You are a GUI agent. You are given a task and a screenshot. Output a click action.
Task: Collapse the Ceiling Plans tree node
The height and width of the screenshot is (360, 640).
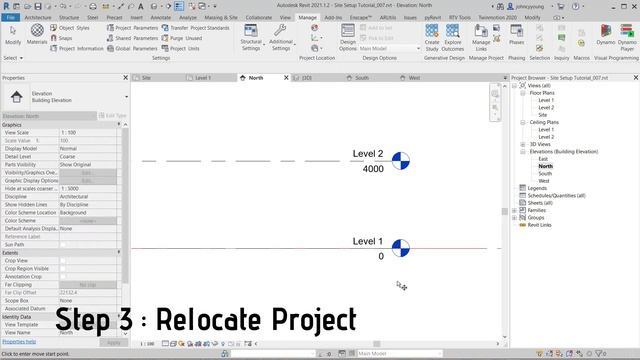coord(523,122)
